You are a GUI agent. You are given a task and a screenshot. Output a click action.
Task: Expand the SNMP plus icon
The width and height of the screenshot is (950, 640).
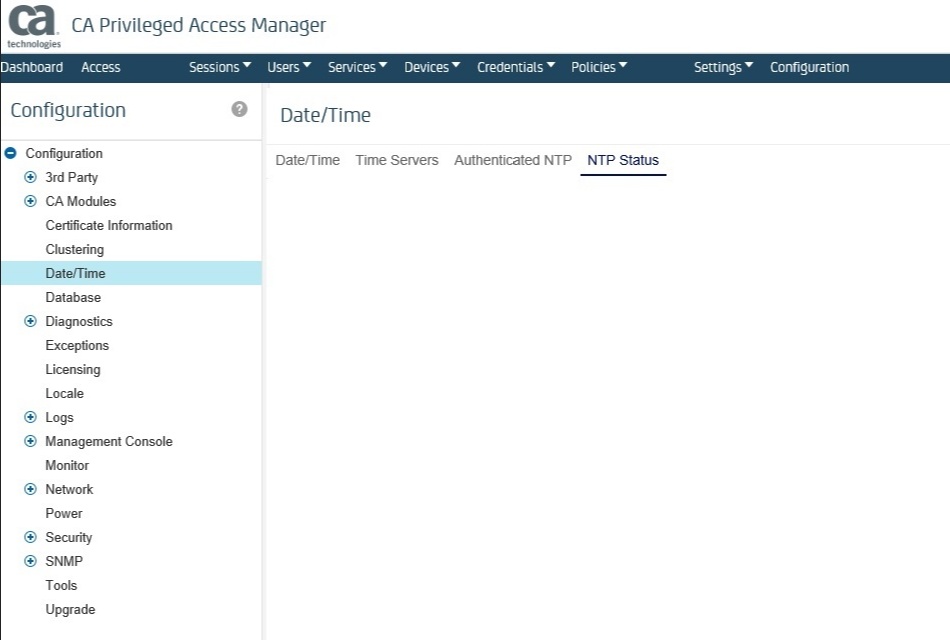[x=30, y=561]
